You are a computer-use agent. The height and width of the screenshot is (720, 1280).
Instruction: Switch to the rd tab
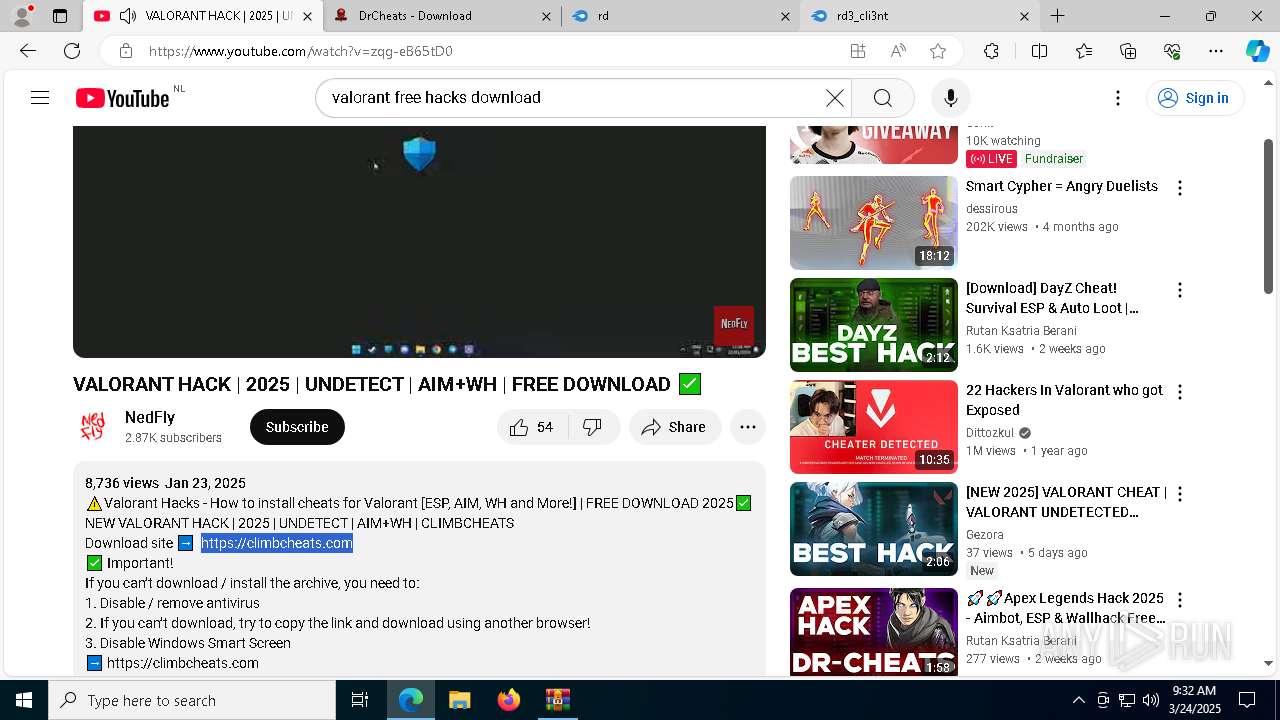tap(680, 16)
